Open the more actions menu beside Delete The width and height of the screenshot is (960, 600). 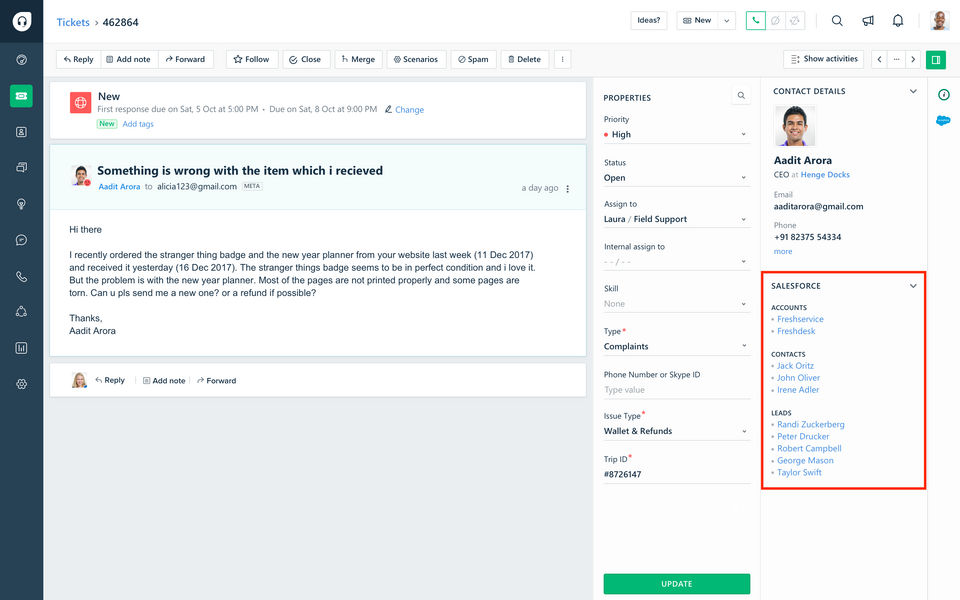click(563, 60)
